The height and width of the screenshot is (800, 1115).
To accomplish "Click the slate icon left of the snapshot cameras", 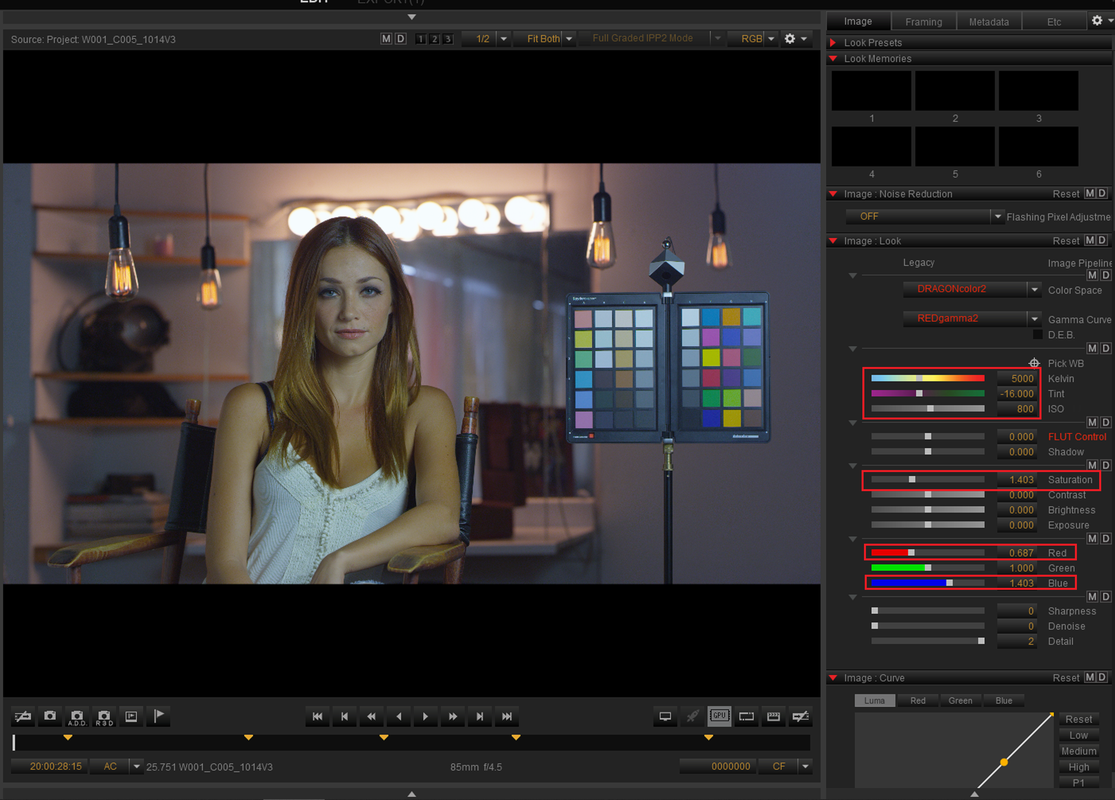I will pyautogui.click(x=23, y=716).
